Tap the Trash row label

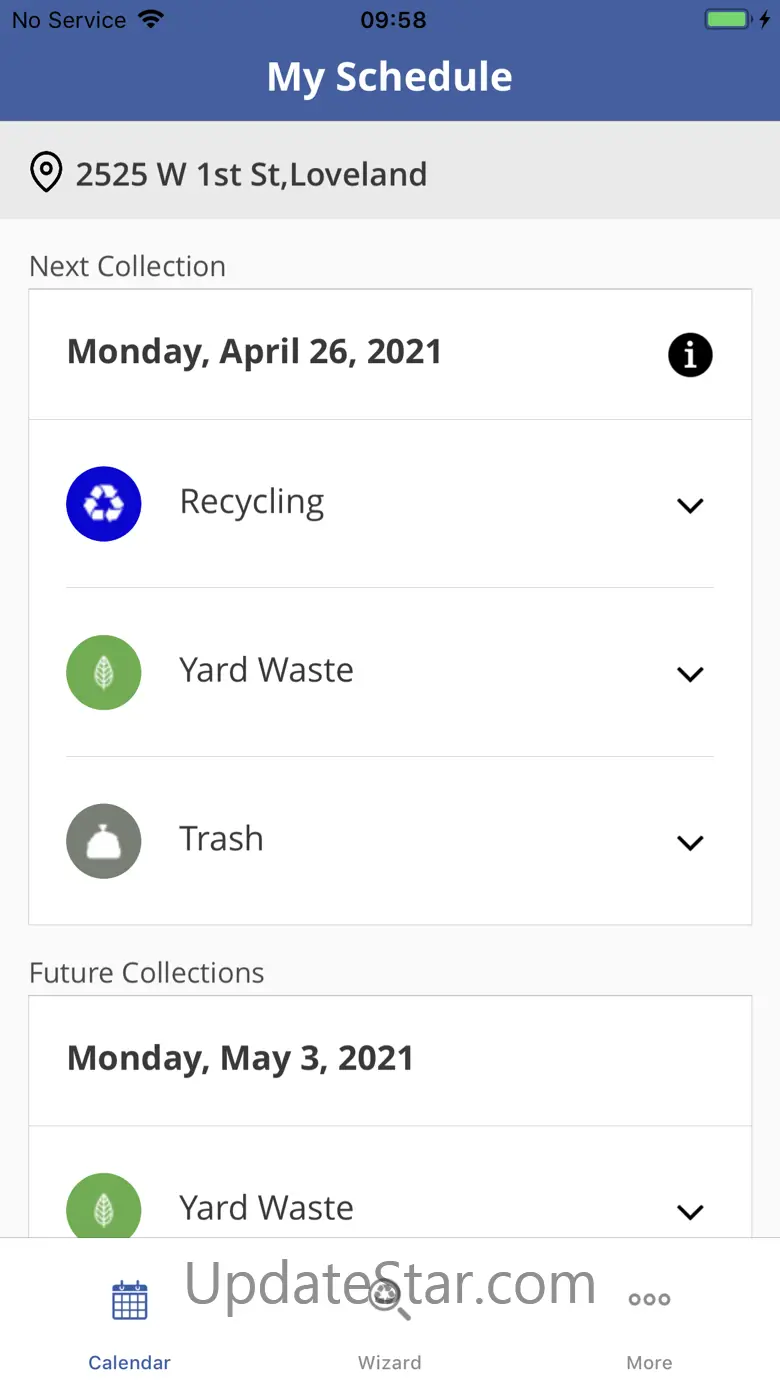[221, 839]
